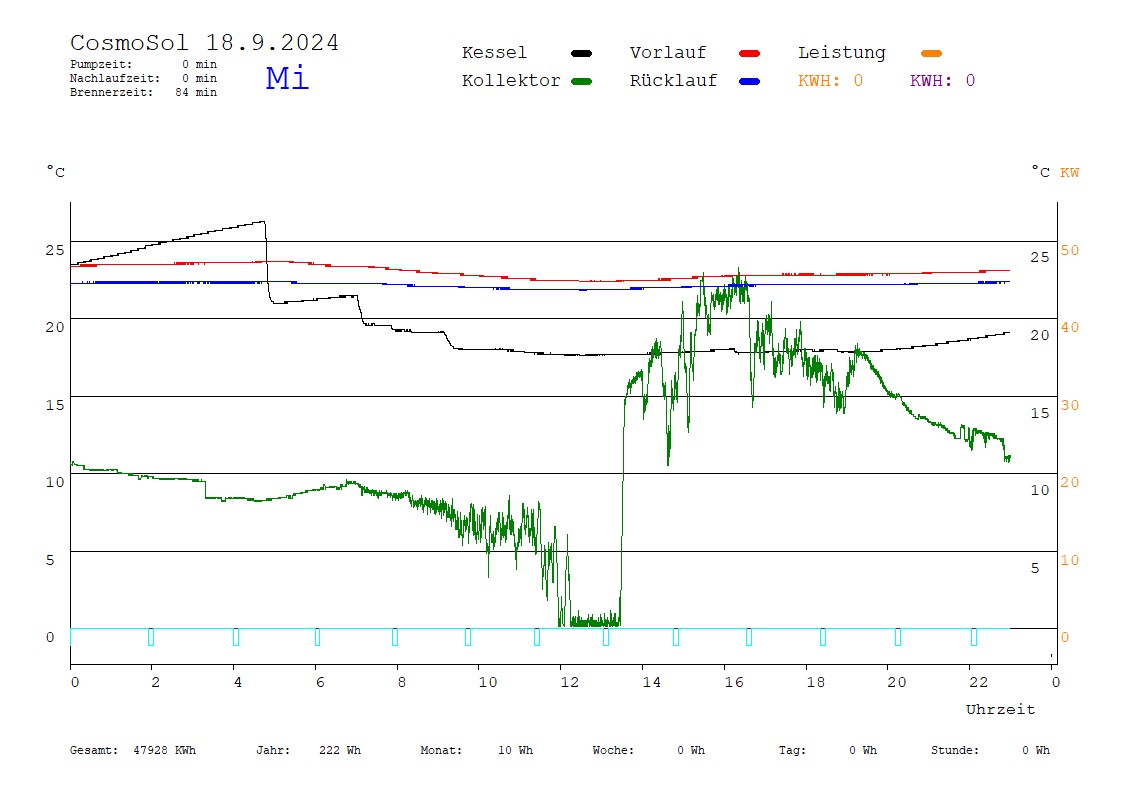
Task: Click the "Monat:" footer label
Action: pos(441,750)
